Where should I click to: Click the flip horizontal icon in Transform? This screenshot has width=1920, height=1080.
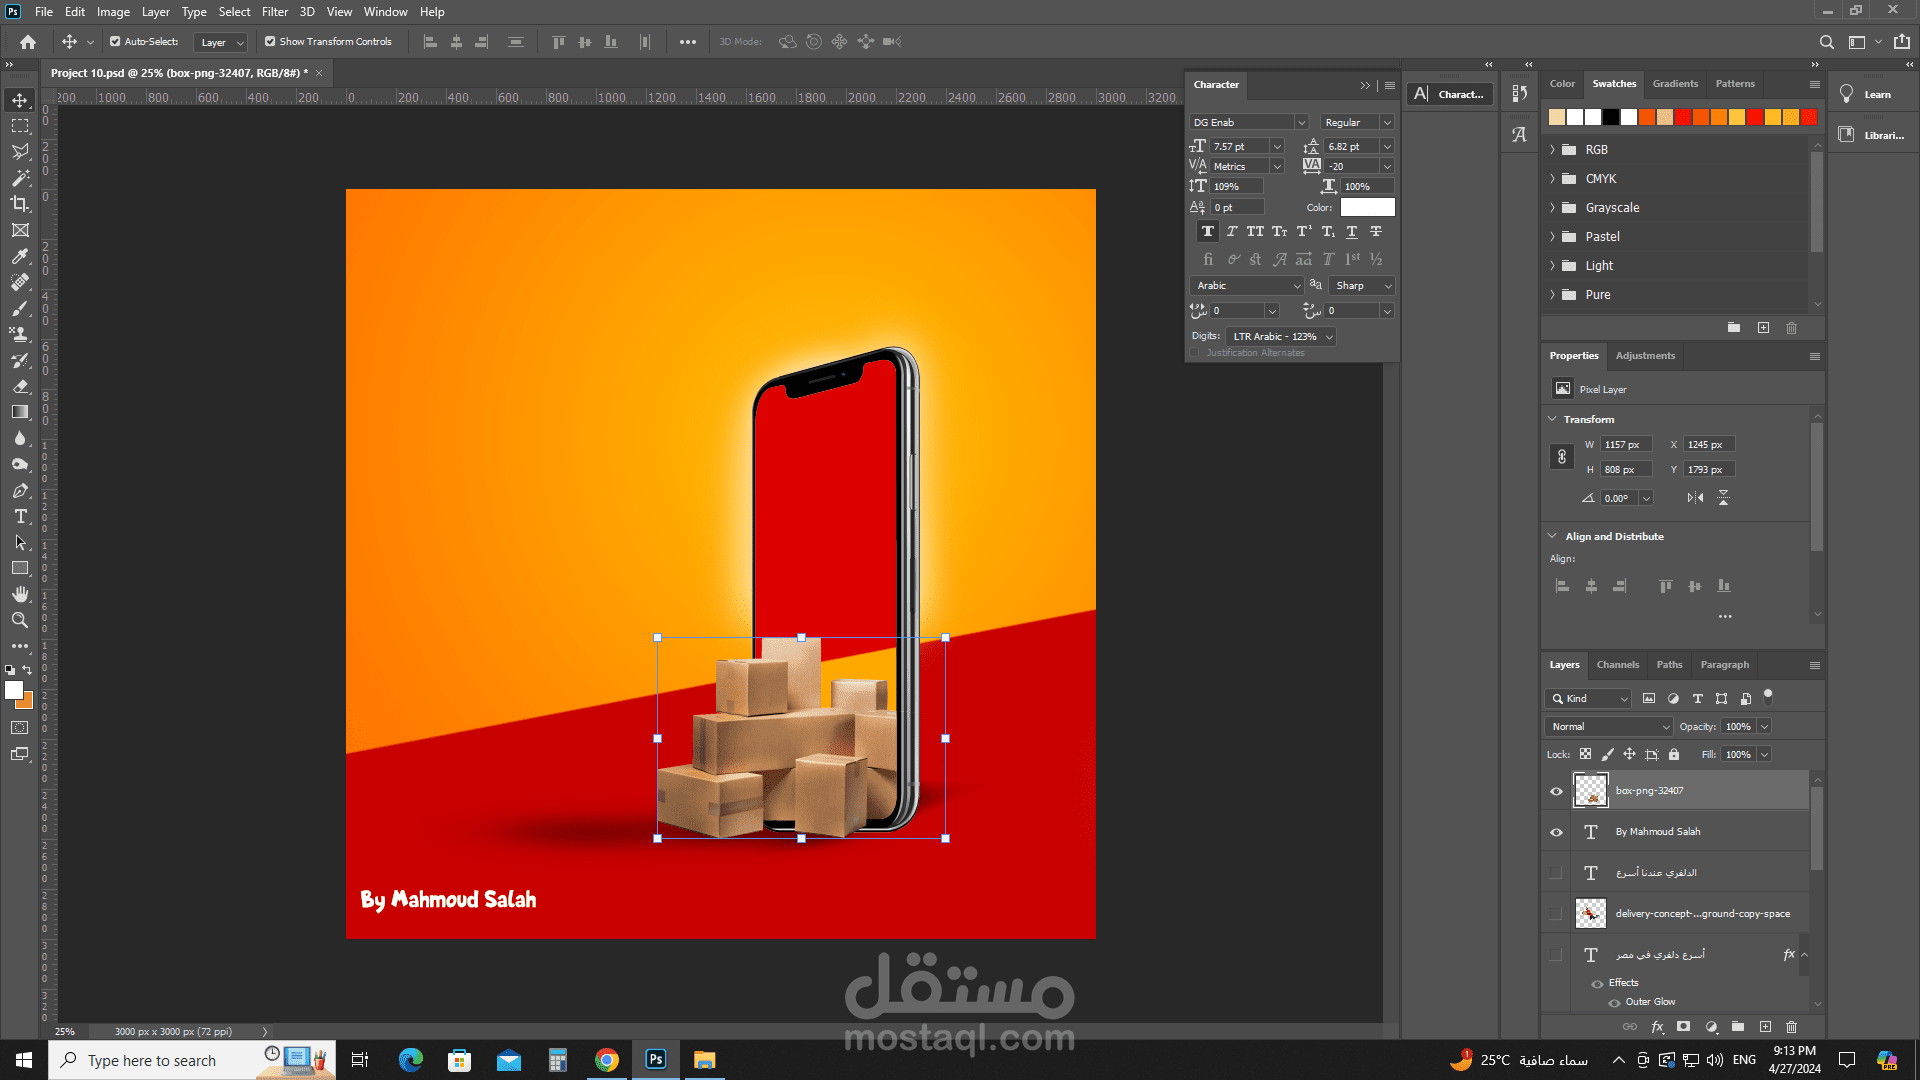coord(1695,498)
